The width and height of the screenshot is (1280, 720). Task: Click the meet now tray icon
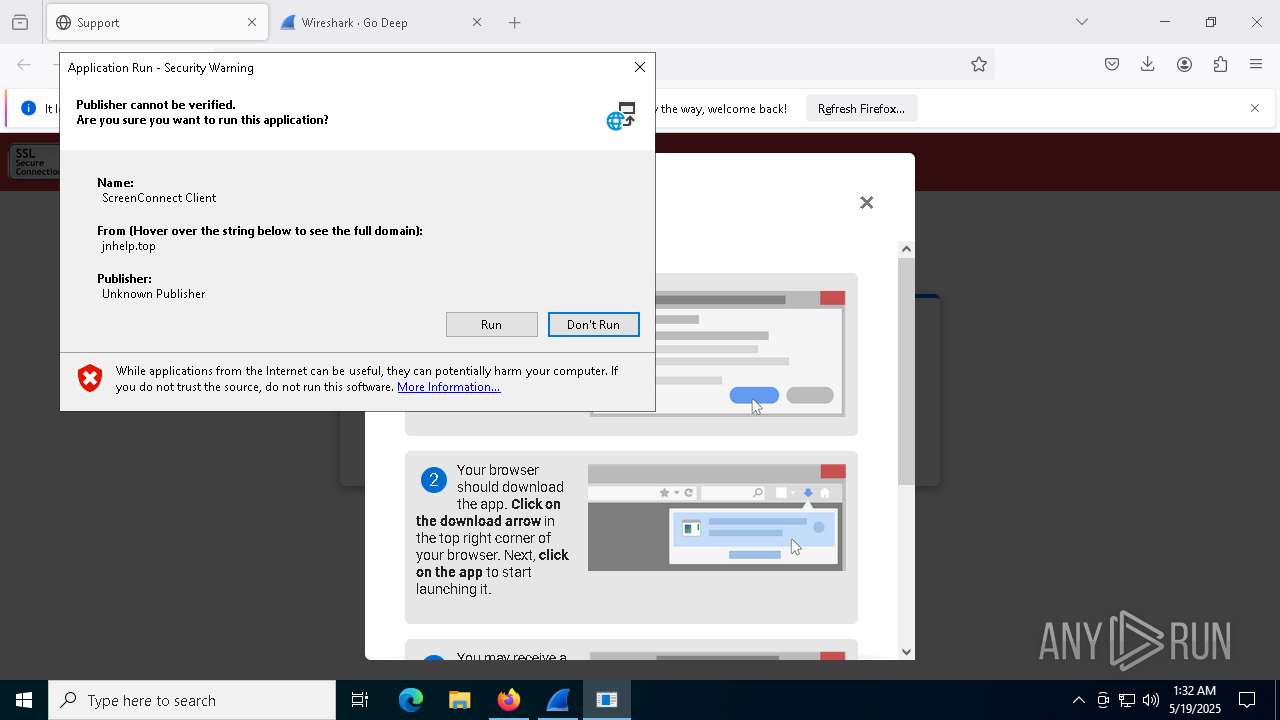[1103, 700]
